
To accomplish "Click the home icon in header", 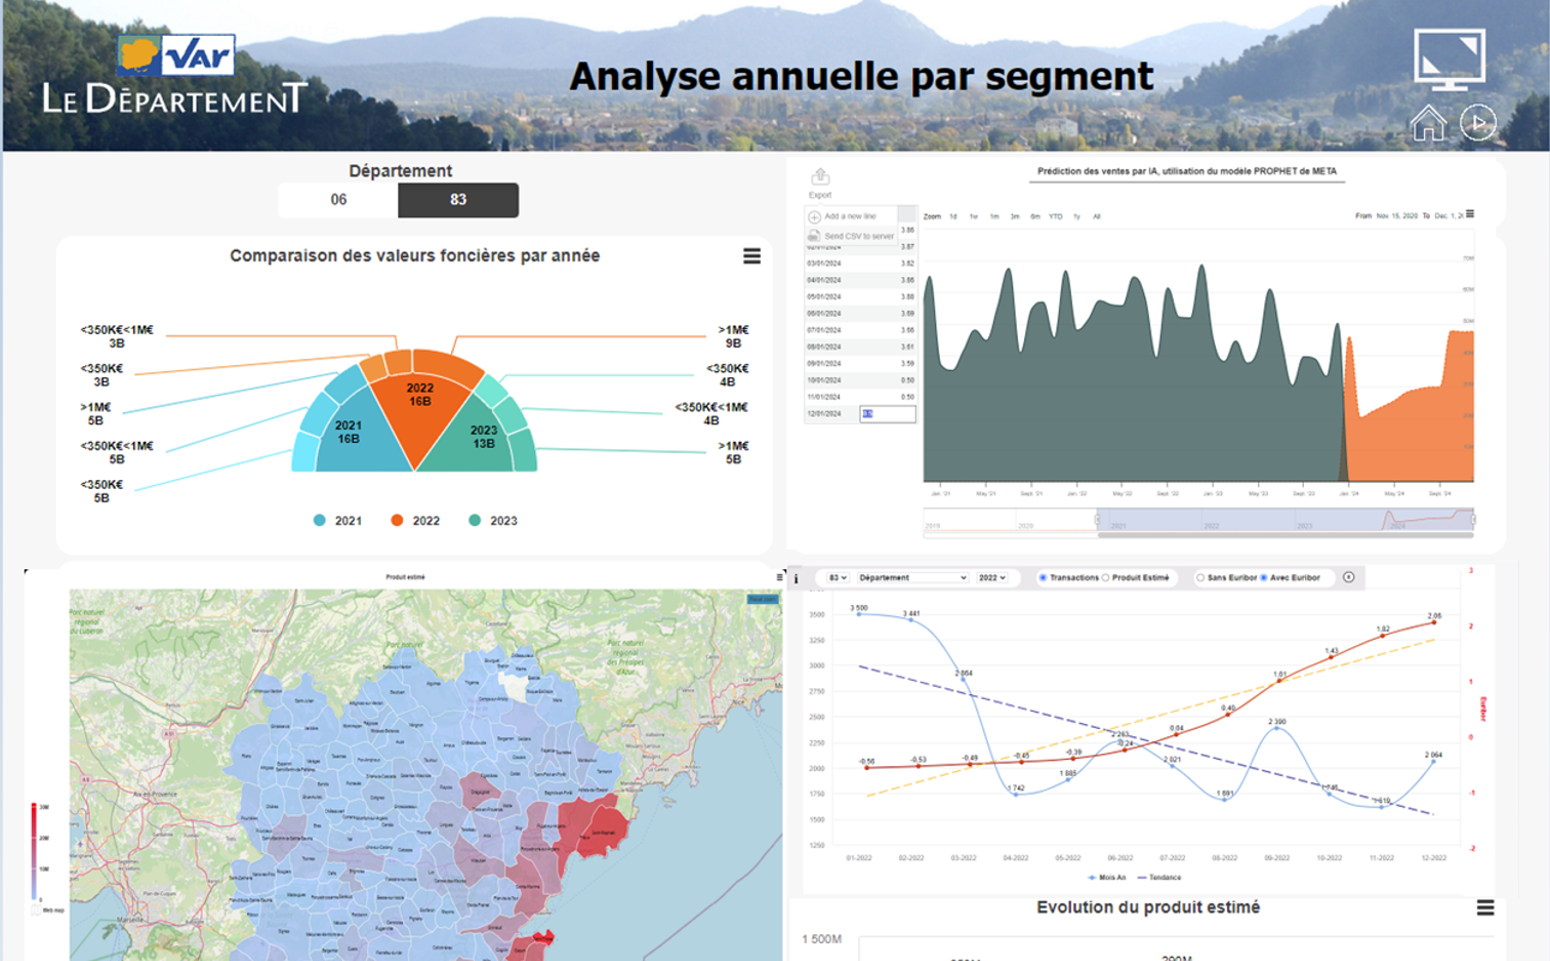I will 1427,124.
